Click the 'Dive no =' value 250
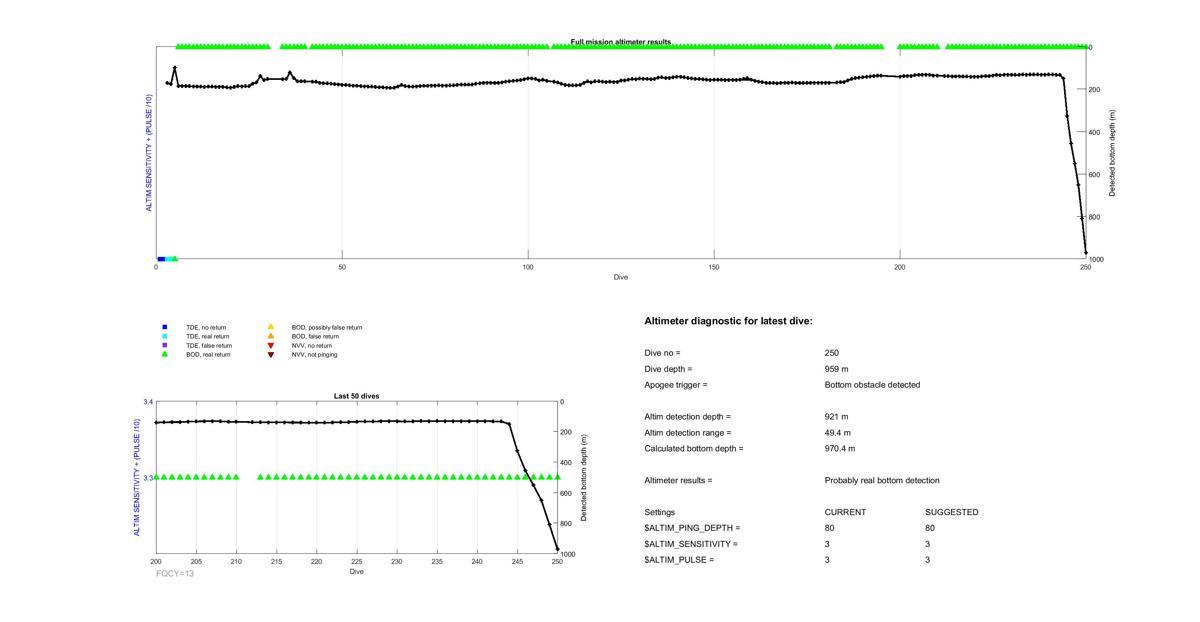Viewport: 1200px width, 622px height. (832, 353)
